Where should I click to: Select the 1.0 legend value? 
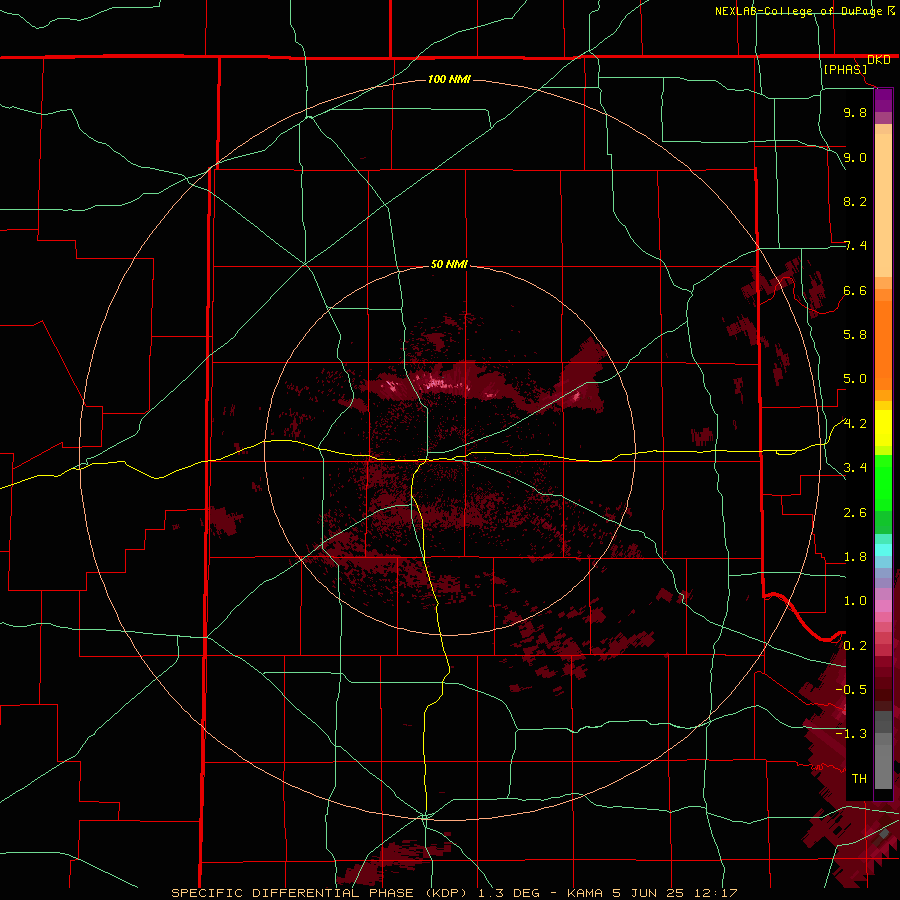855,601
